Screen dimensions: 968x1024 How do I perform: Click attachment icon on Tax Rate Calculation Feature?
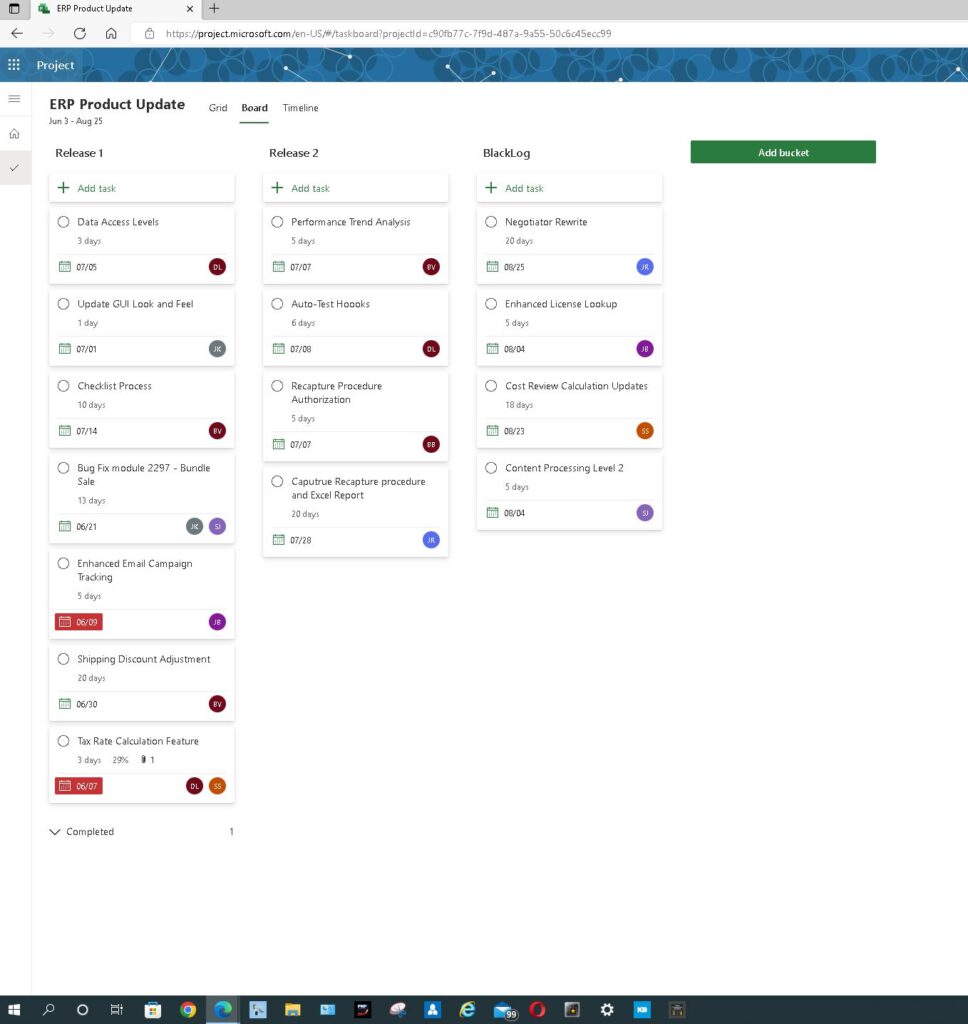tap(143, 760)
